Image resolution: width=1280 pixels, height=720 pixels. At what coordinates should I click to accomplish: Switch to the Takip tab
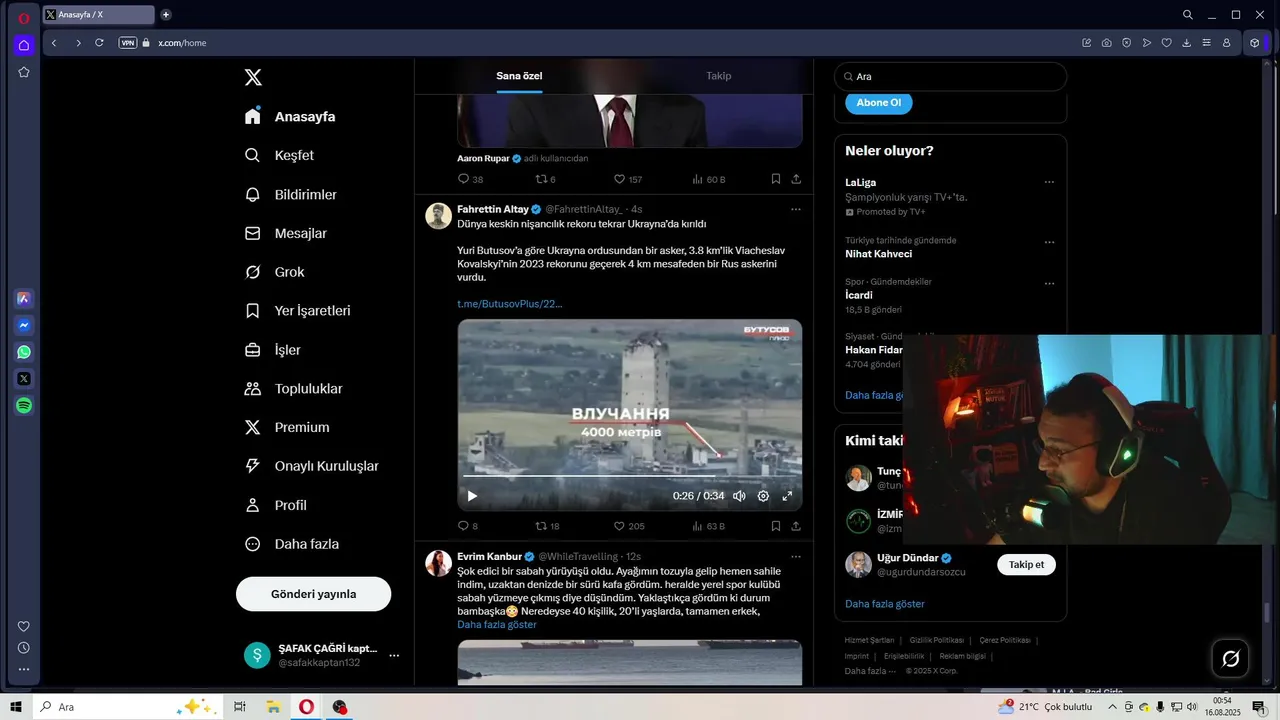click(x=719, y=76)
